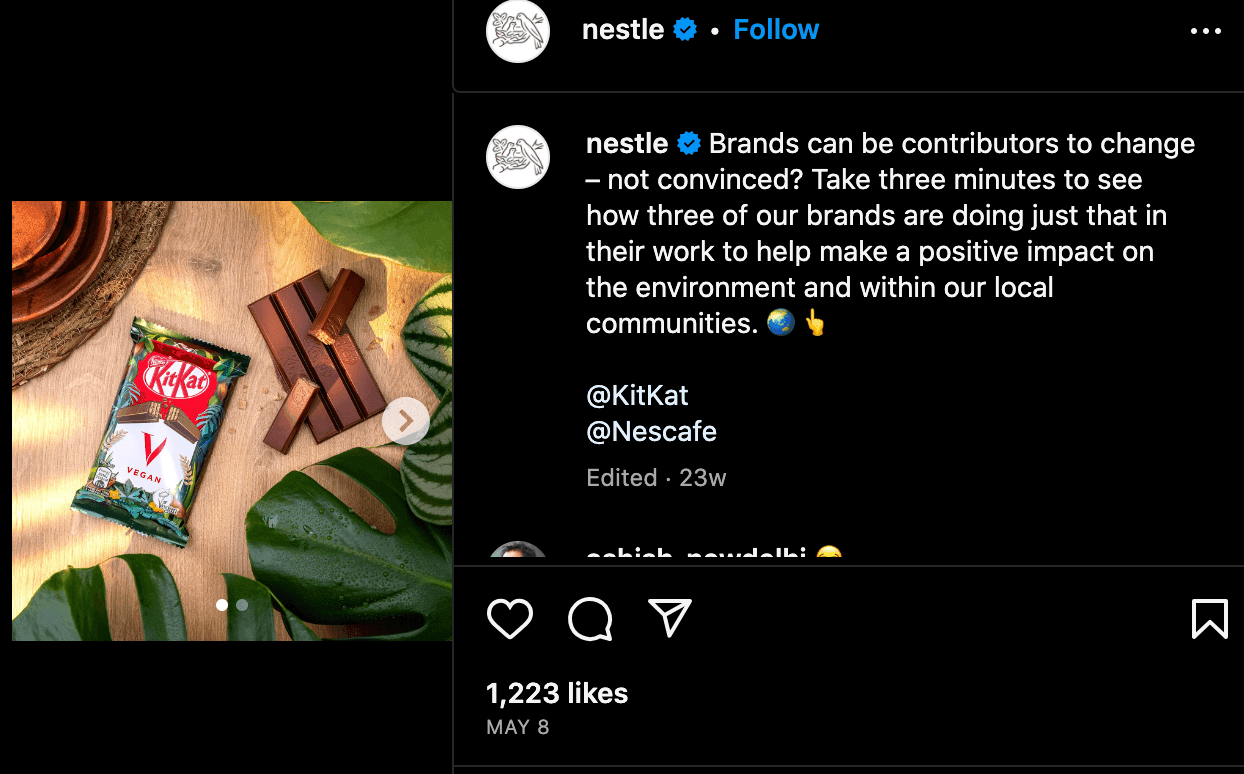The height and width of the screenshot is (774, 1244).
Task: Advance to next photo with arrow
Action: pos(405,422)
